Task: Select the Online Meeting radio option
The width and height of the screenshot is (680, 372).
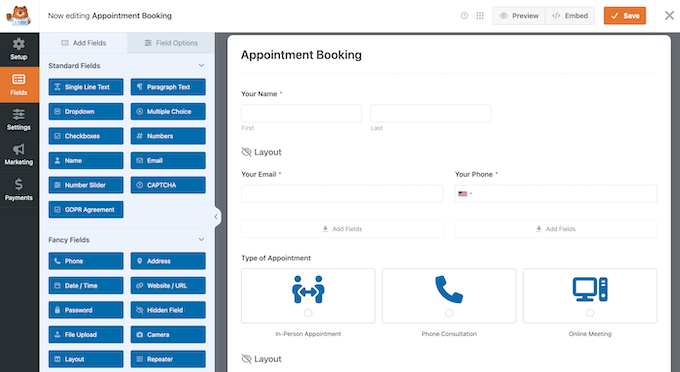Action: pos(590,313)
